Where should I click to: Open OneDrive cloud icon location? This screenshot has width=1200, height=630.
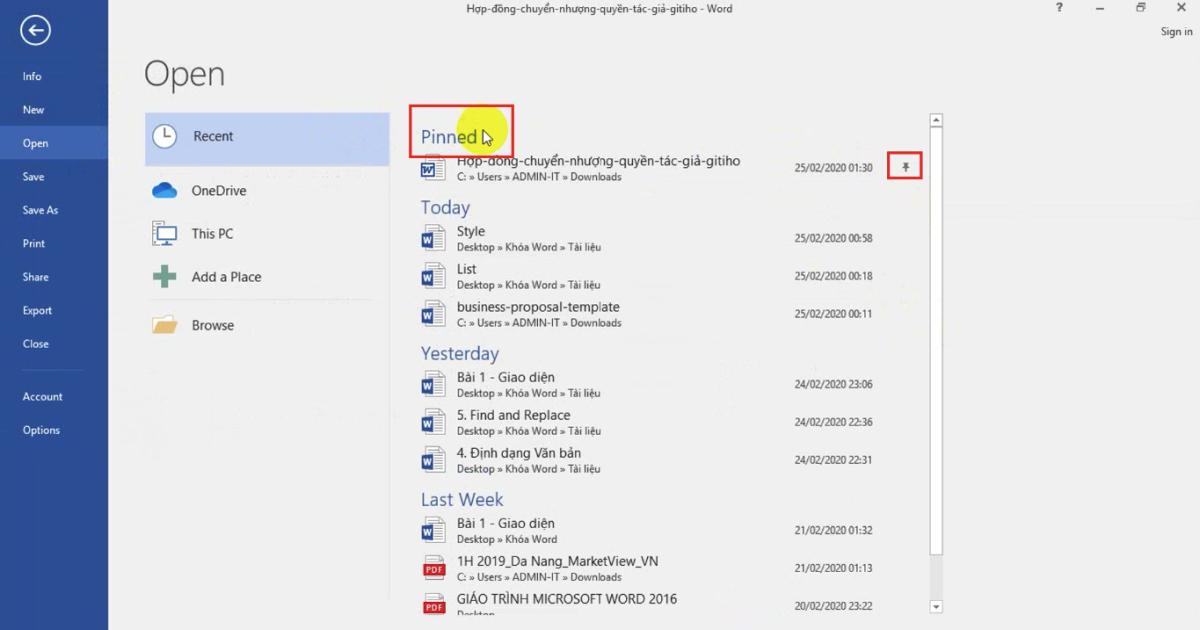[x=164, y=191]
